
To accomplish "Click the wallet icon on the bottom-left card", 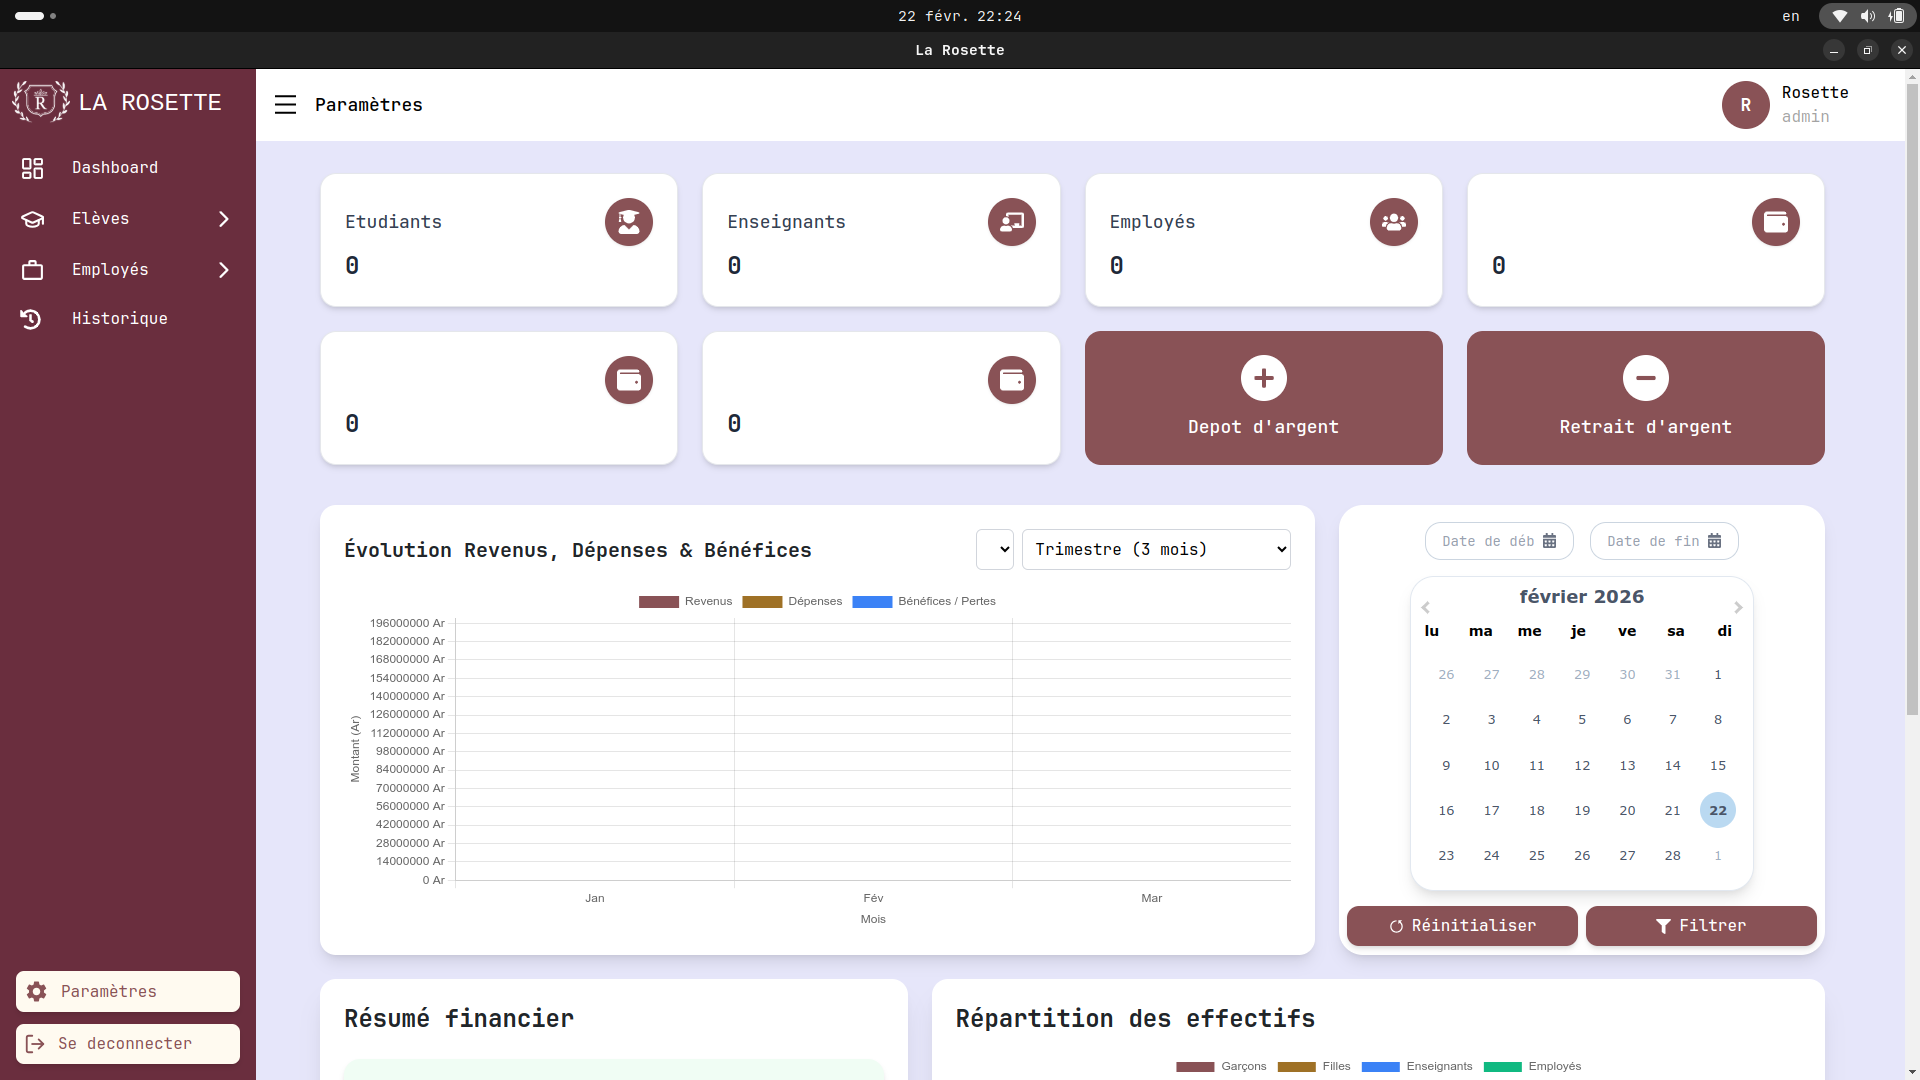I will click(628, 379).
